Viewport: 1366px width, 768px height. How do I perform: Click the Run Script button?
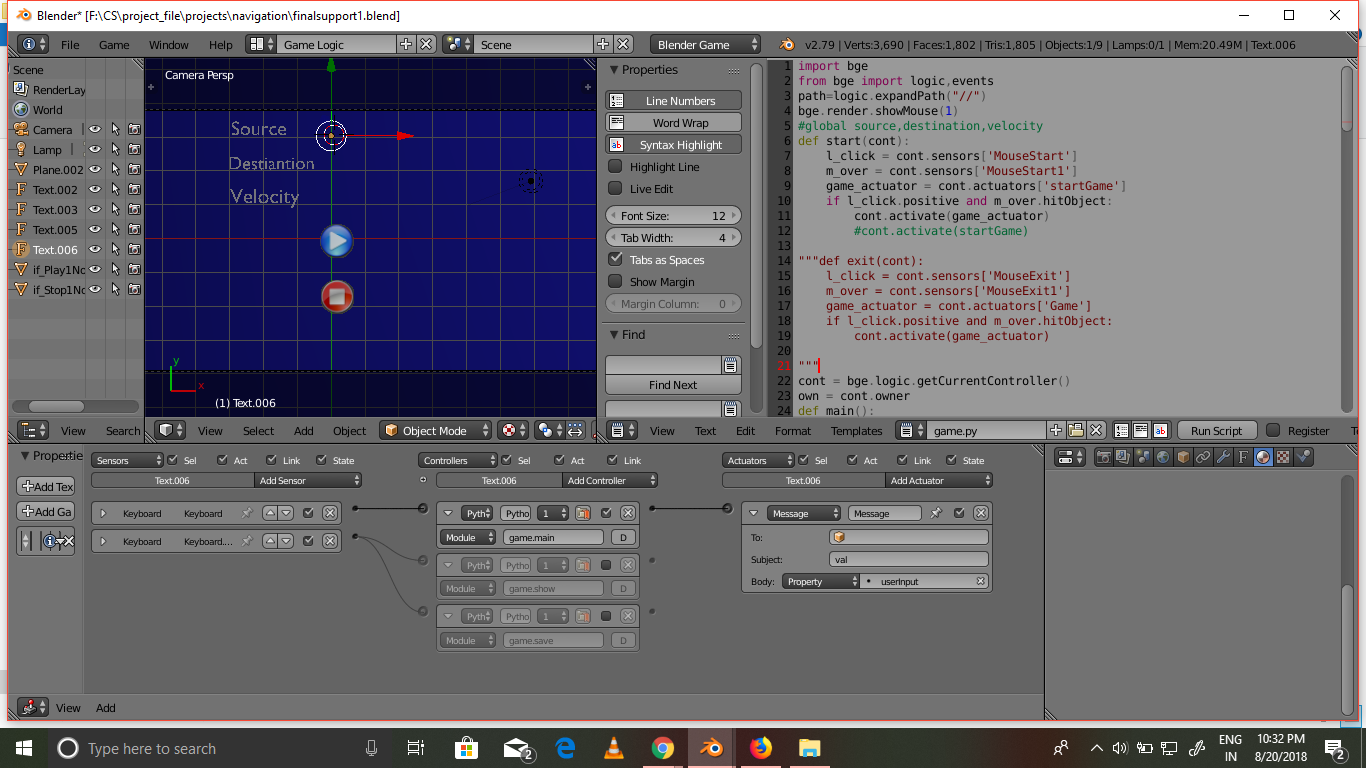tap(1216, 431)
